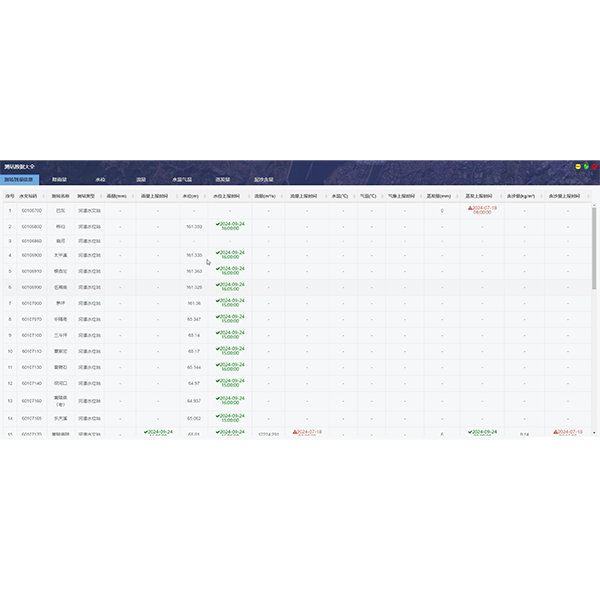600x600 pixels.
Task: Click green check icon in row 60106900
Action: pyautogui.click(x=218, y=253)
